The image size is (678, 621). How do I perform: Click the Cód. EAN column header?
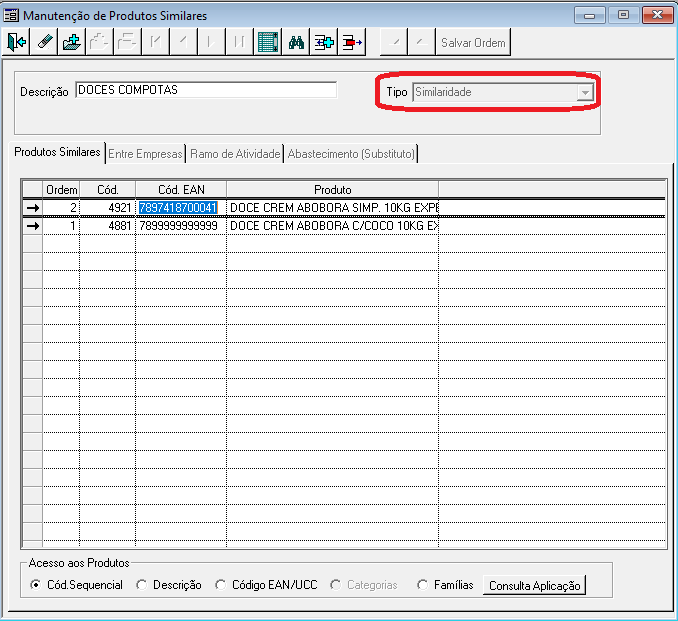click(181, 190)
